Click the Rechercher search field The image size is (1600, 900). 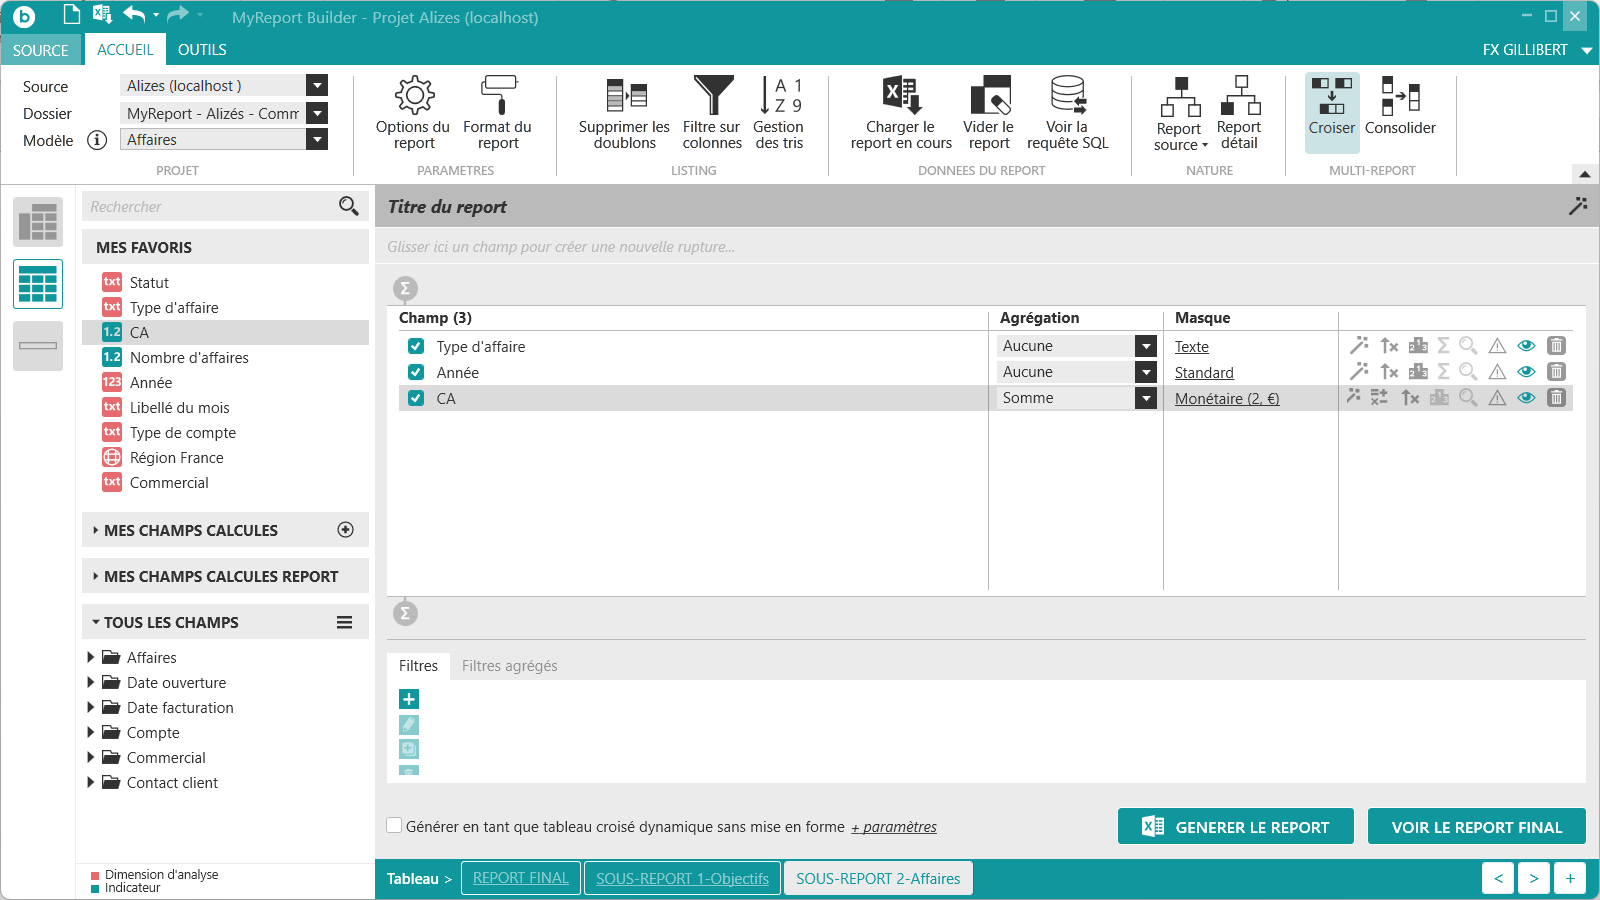point(212,206)
